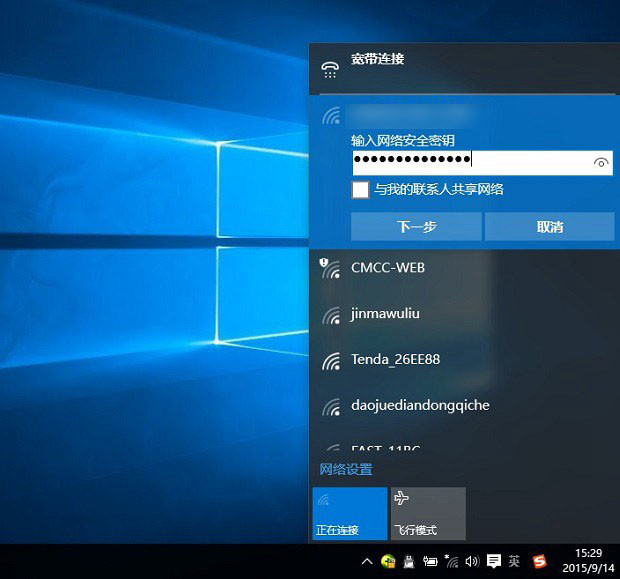Toggle 飞行模式 (Airplane mode) tile
The image size is (620, 579).
click(427, 513)
